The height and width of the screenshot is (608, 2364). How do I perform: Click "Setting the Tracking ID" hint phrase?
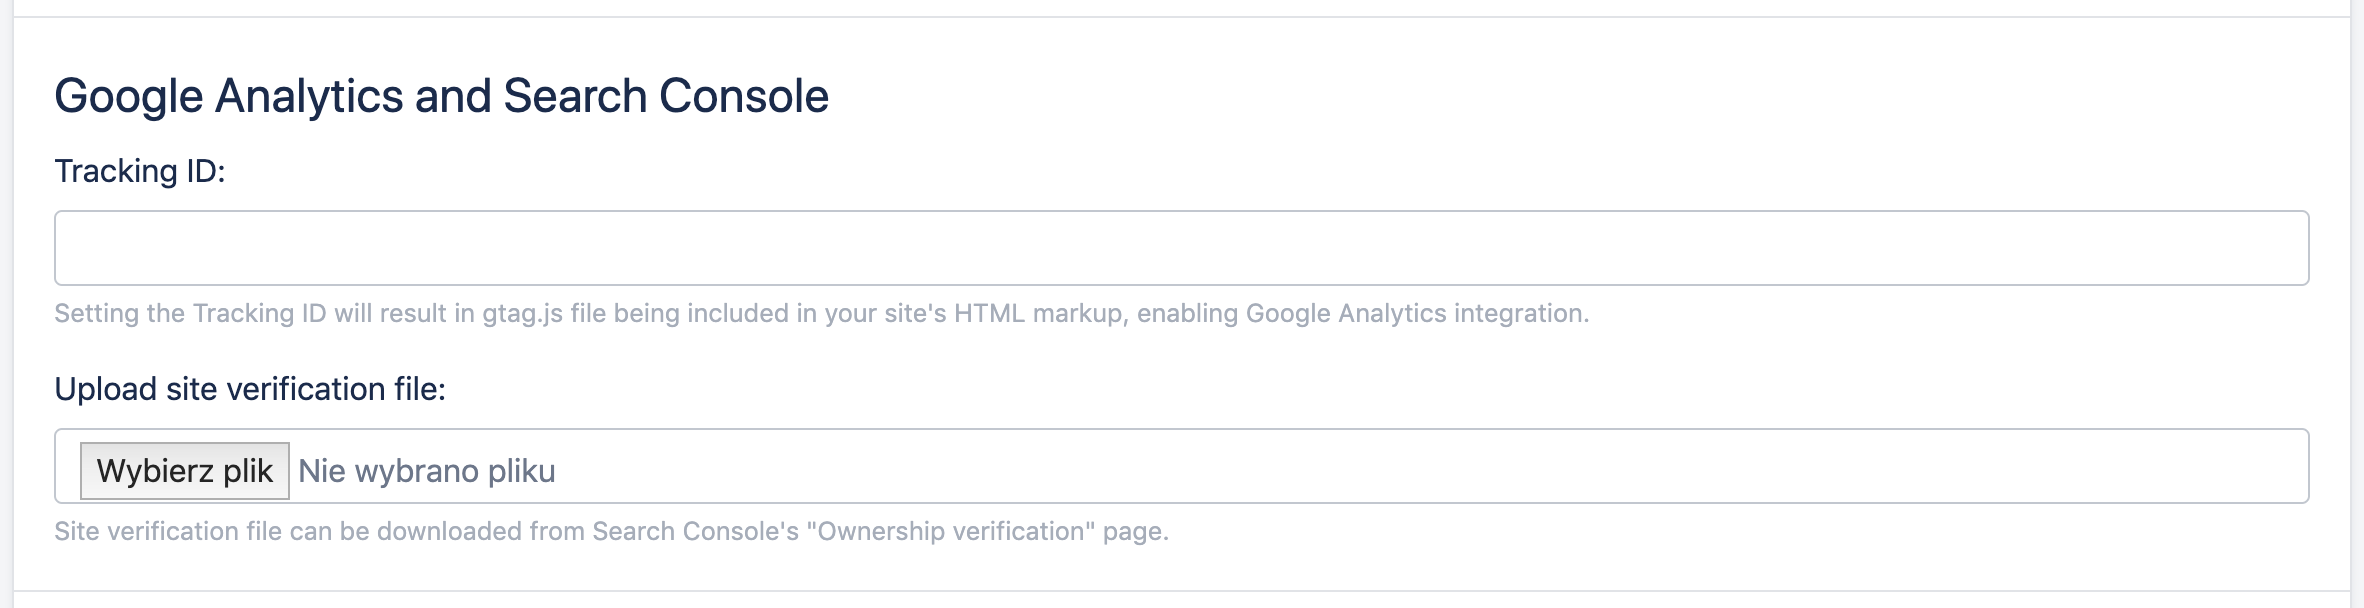[x=190, y=314]
